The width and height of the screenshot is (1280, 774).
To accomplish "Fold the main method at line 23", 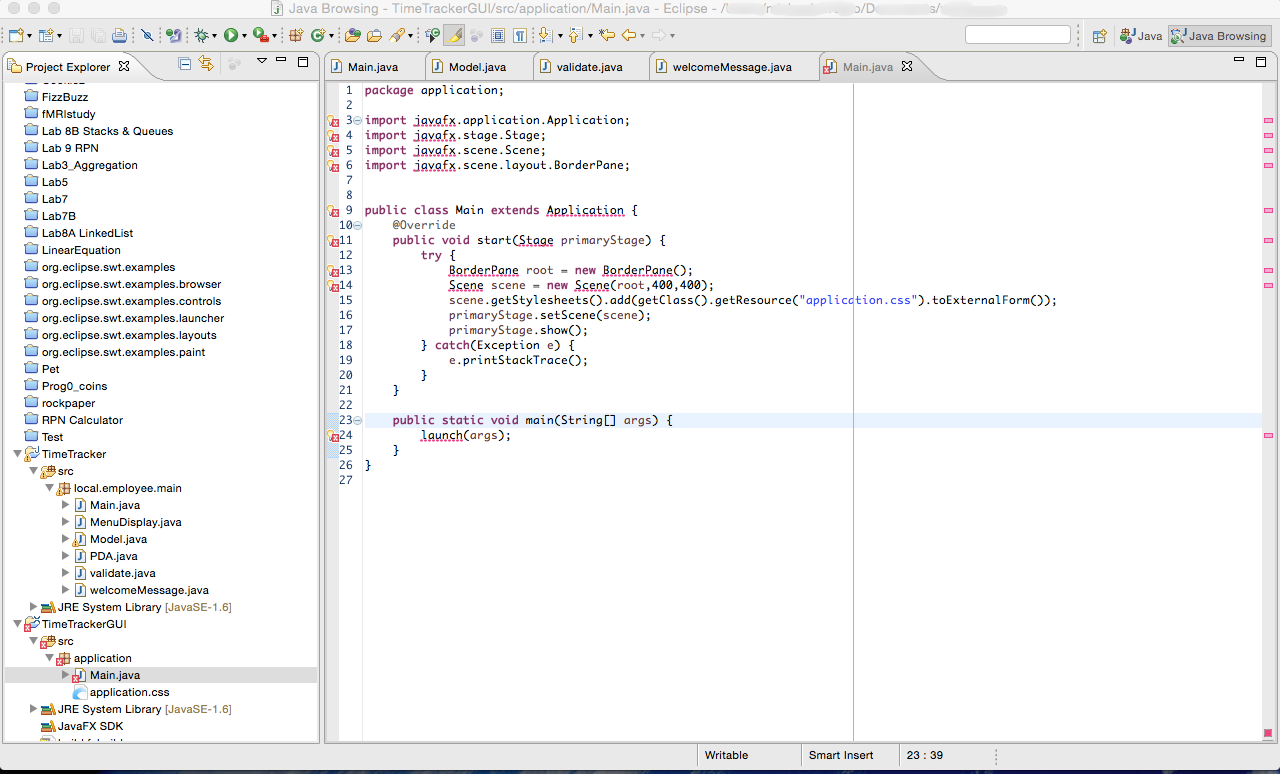I will click(x=357, y=420).
